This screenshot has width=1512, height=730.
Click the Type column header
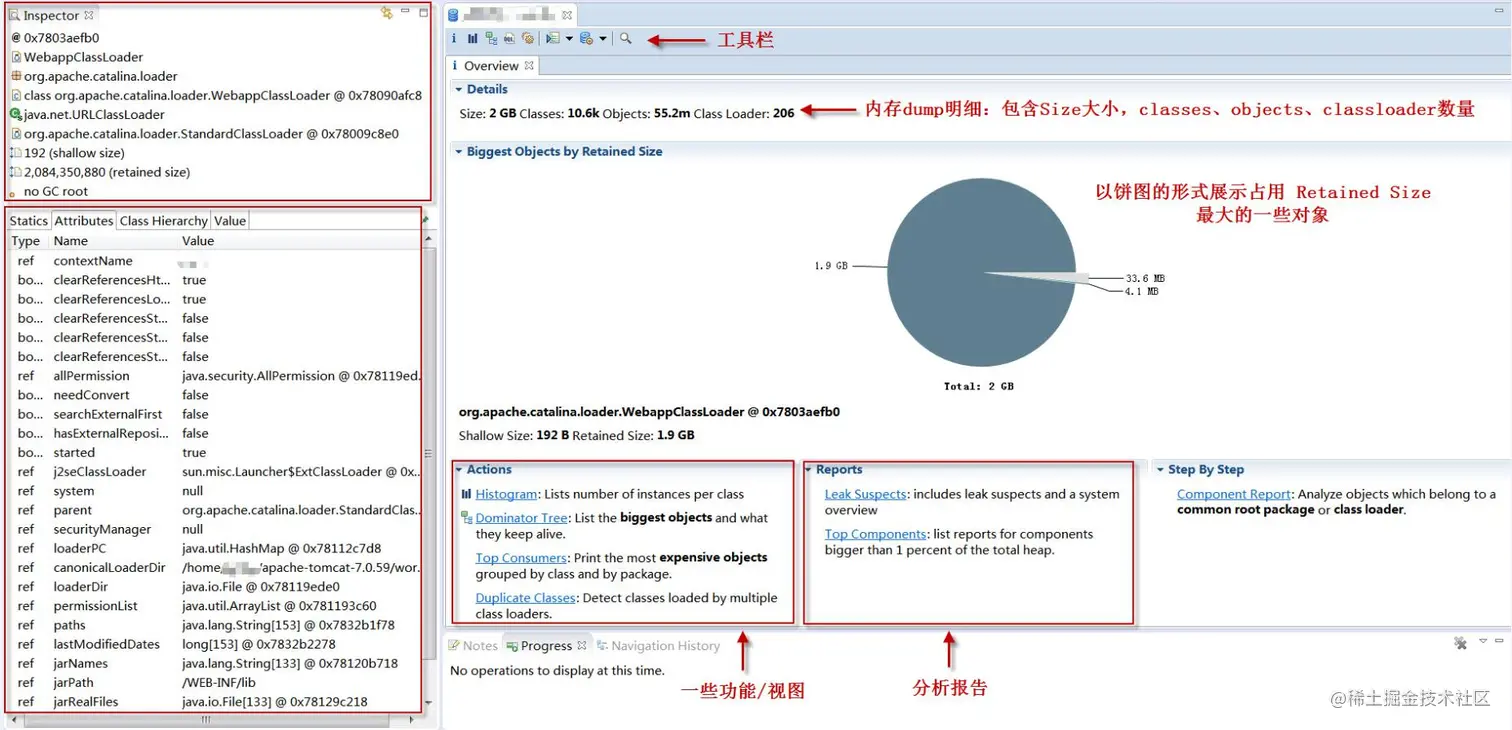point(26,241)
